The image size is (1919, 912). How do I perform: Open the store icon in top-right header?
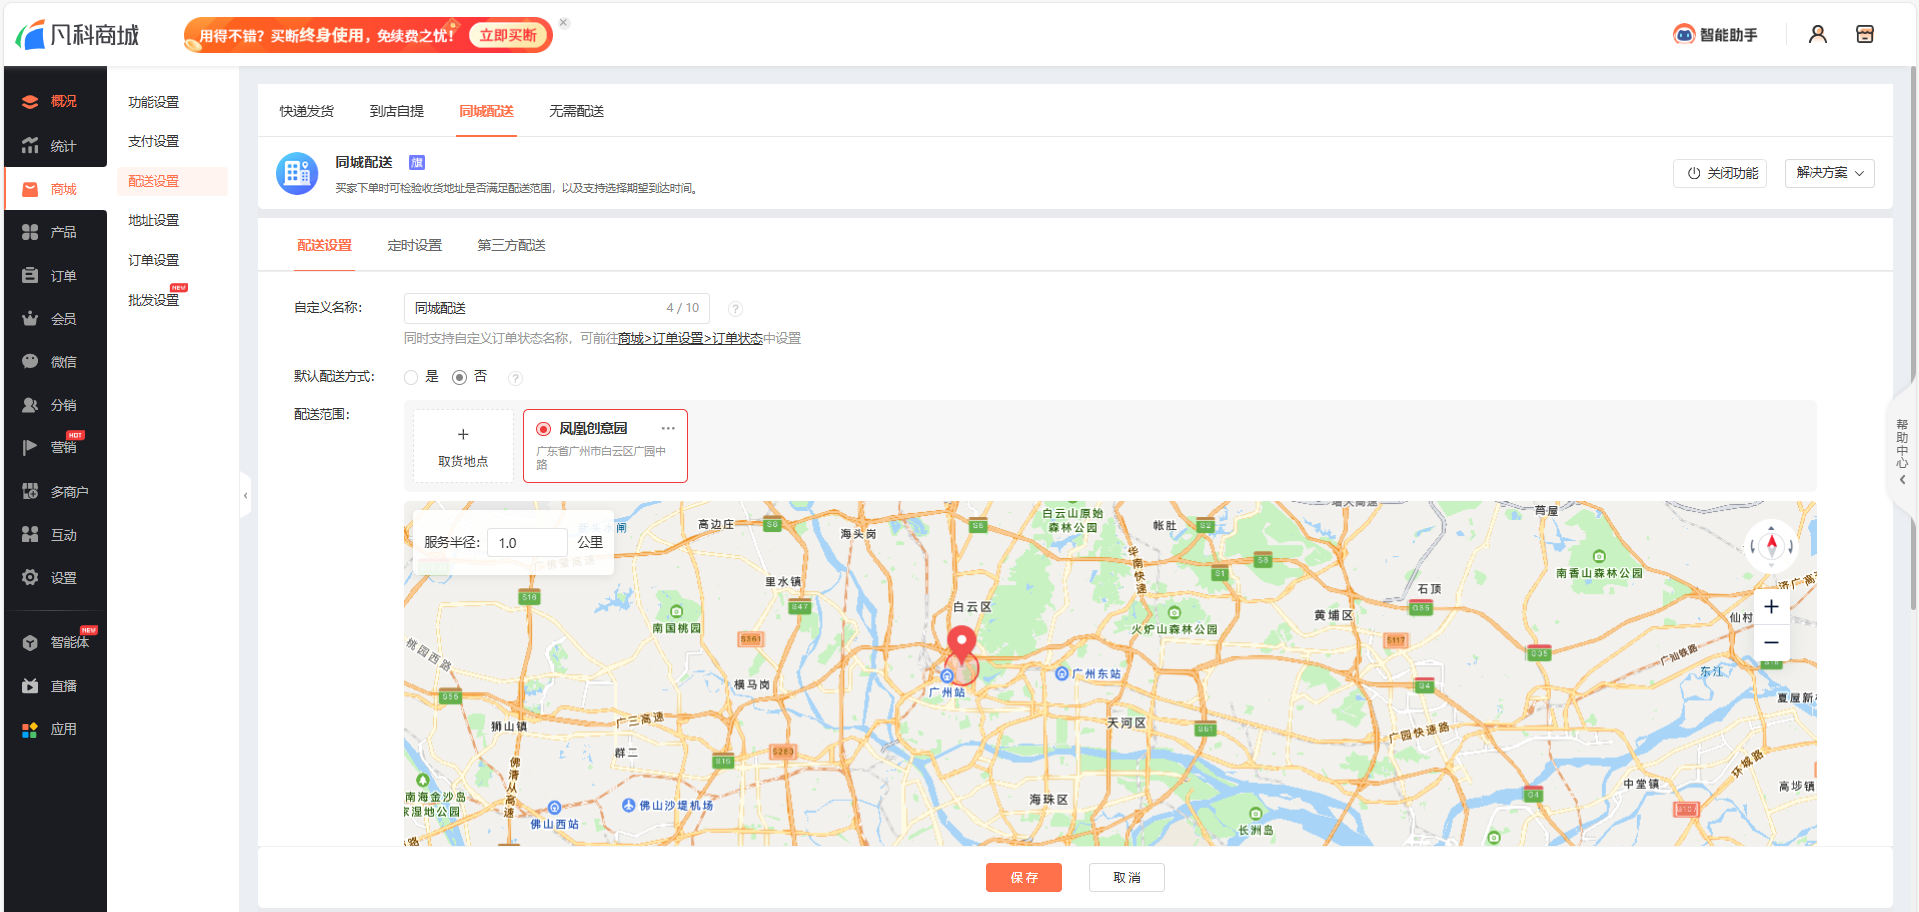pyautogui.click(x=1865, y=35)
